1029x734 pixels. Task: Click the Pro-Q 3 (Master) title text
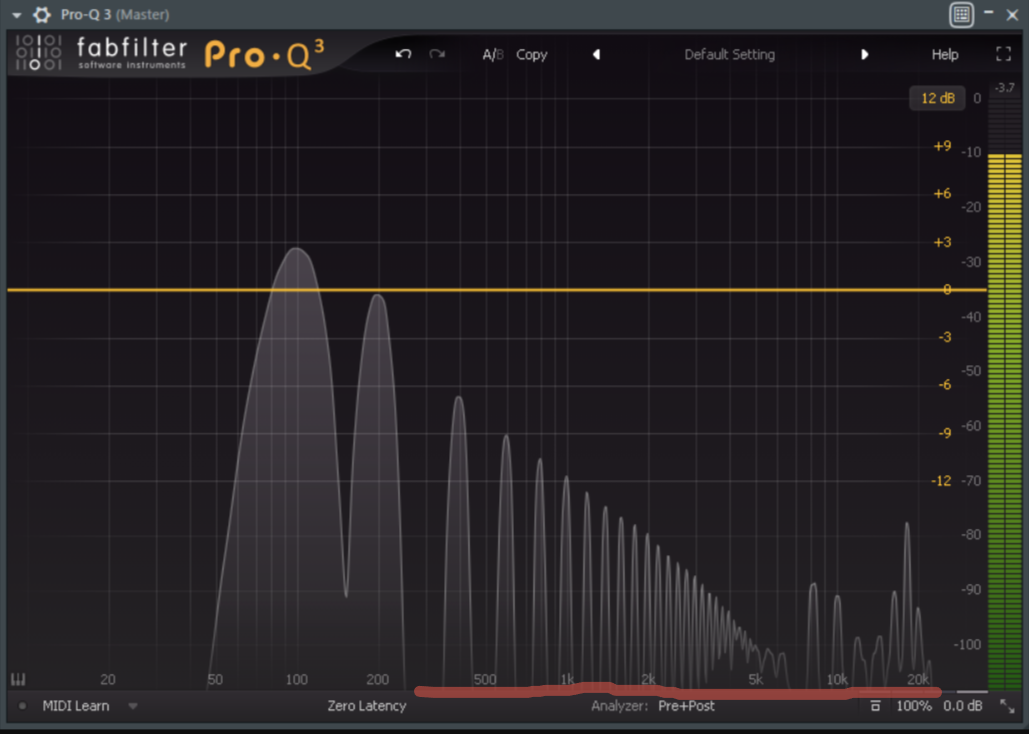coord(115,14)
